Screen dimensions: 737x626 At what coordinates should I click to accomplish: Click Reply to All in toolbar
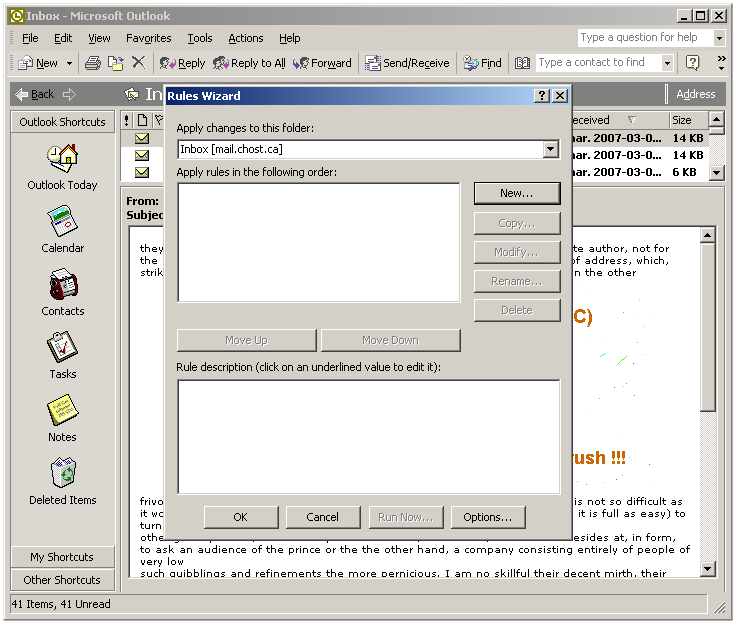(x=249, y=63)
